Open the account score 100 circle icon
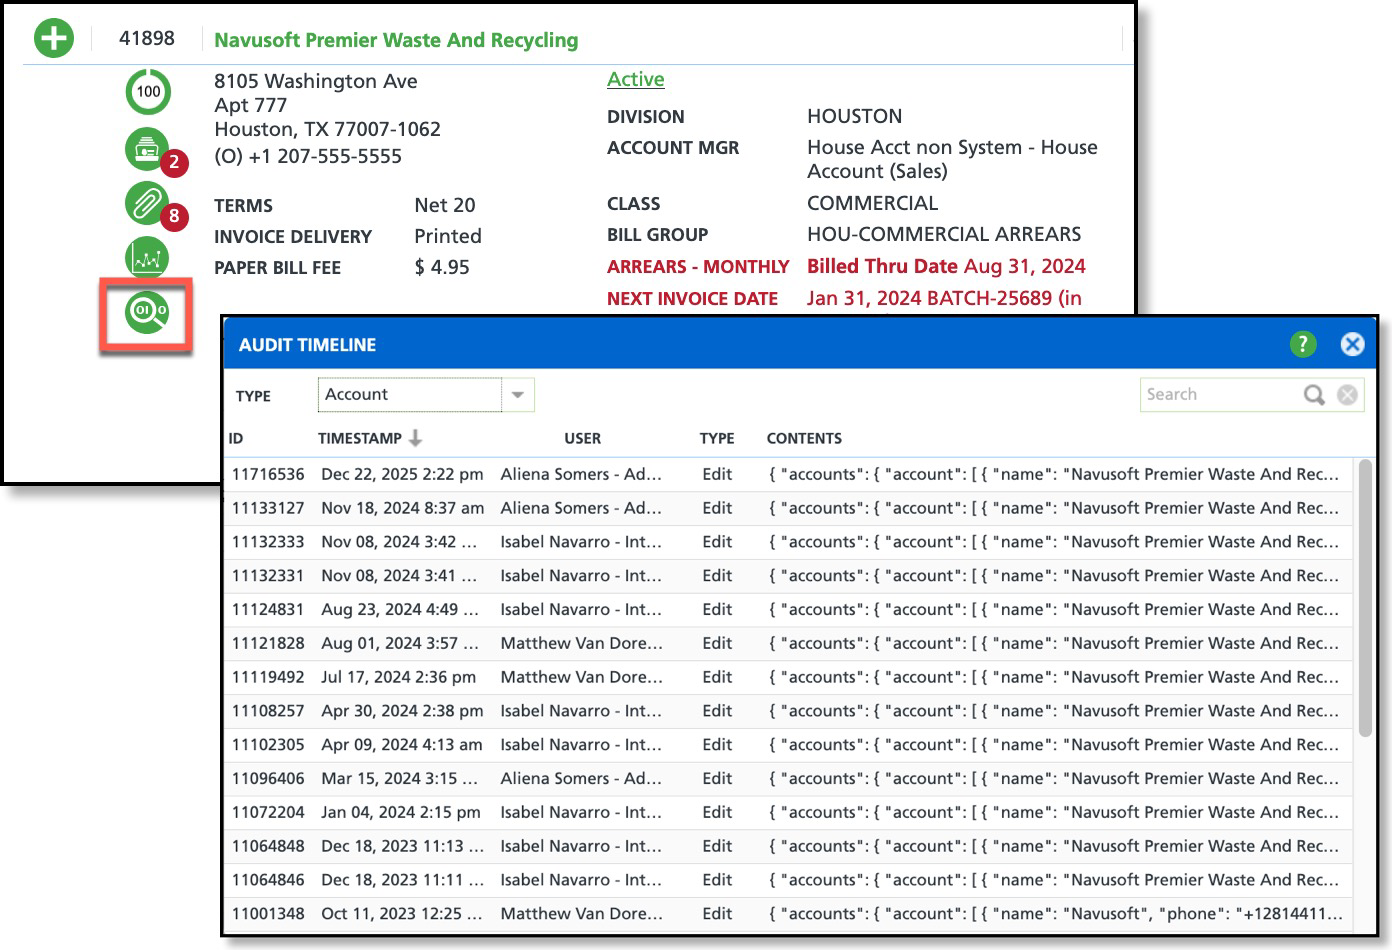The image size is (1392, 950). (x=148, y=92)
